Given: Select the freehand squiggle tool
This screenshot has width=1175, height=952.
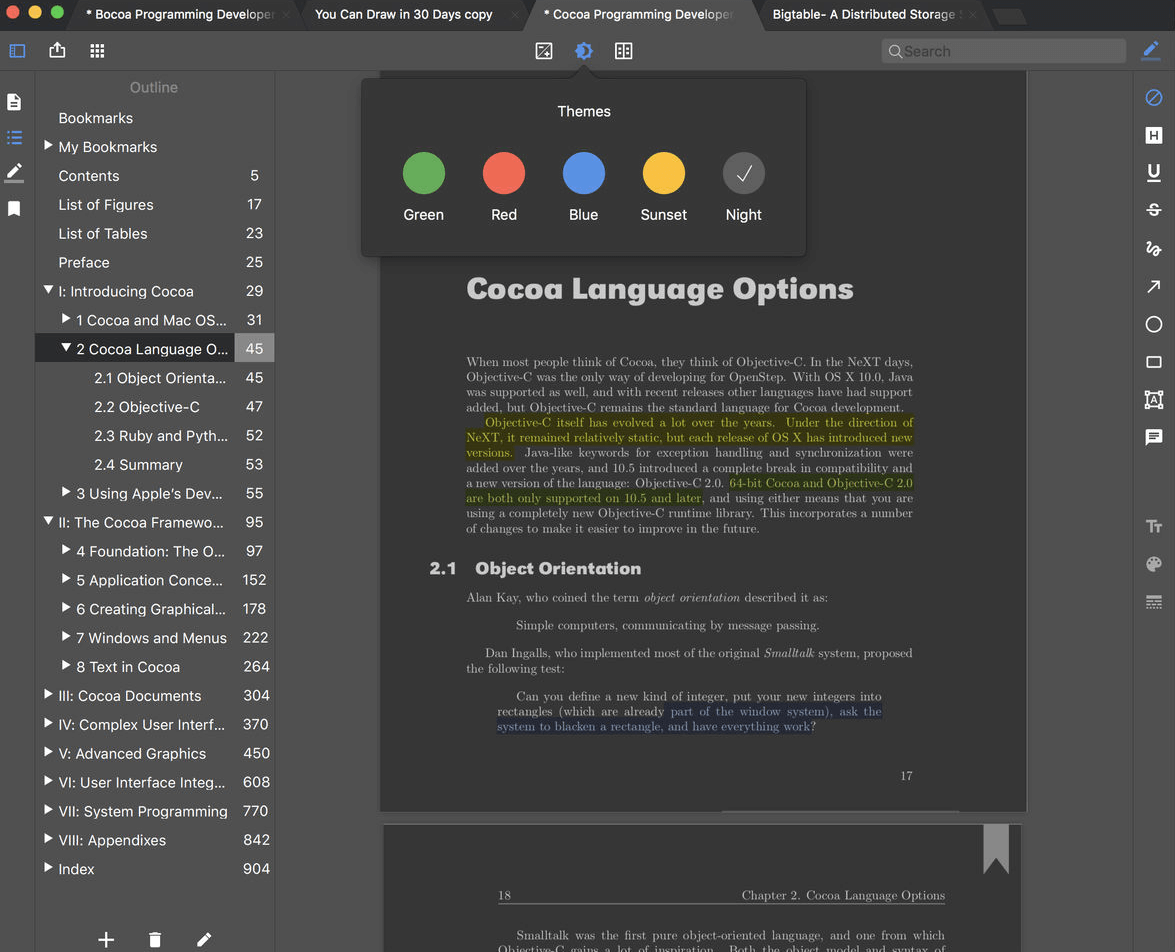Looking at the screenshot, I should click(1154, 248).
